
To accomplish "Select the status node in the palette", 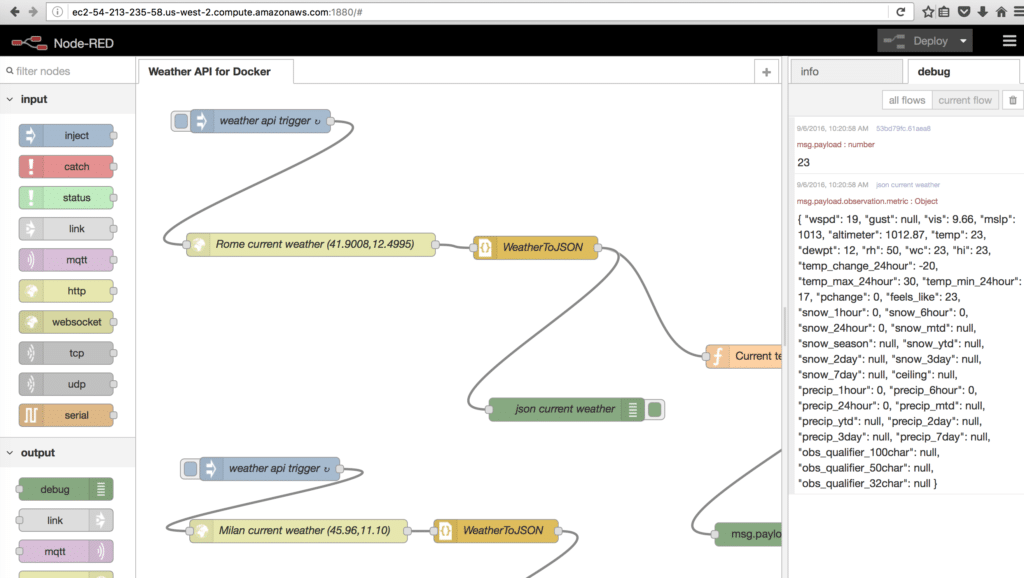I will (66, 198).
